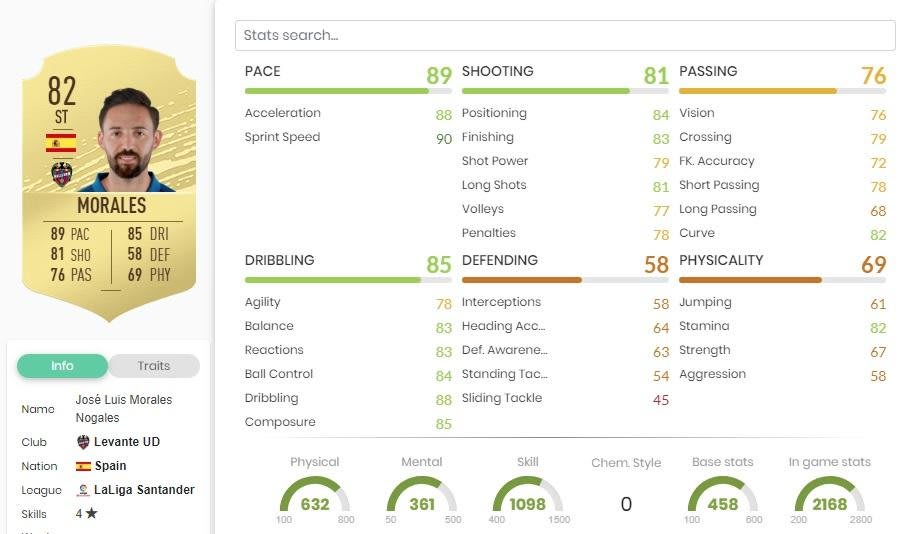This screenshot has height=534, width=912.
Task: Click the Levante club badge on card
Action: coord(62,173)
